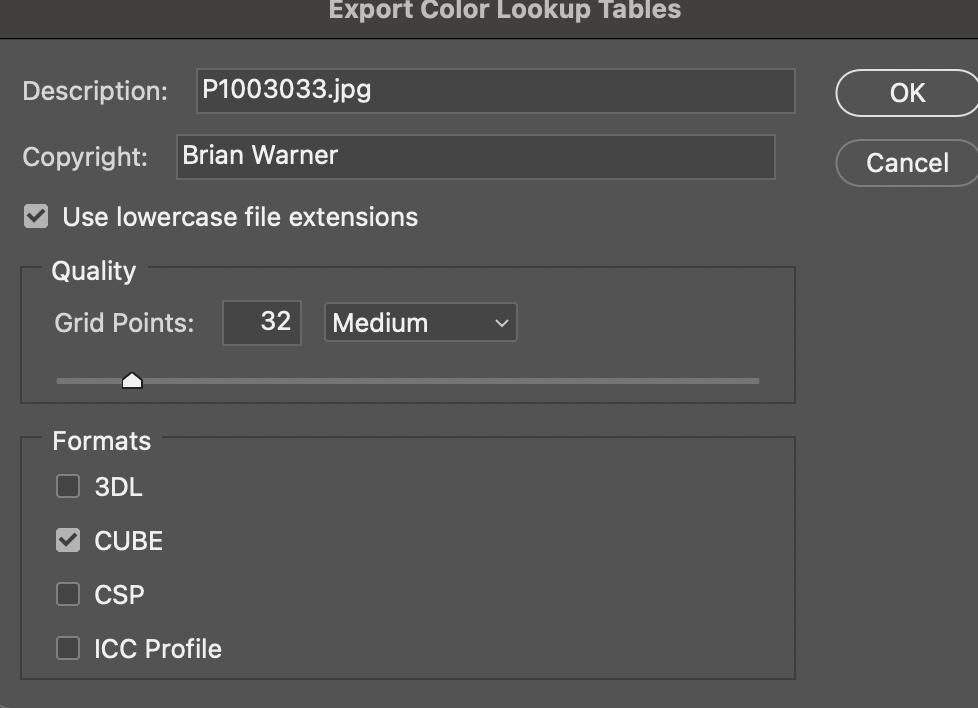This screenshot has height=708, width=978.
Task: Click the Medium dropdown chevron arrow
Action: pyautogui.click(x=501, y=323)
